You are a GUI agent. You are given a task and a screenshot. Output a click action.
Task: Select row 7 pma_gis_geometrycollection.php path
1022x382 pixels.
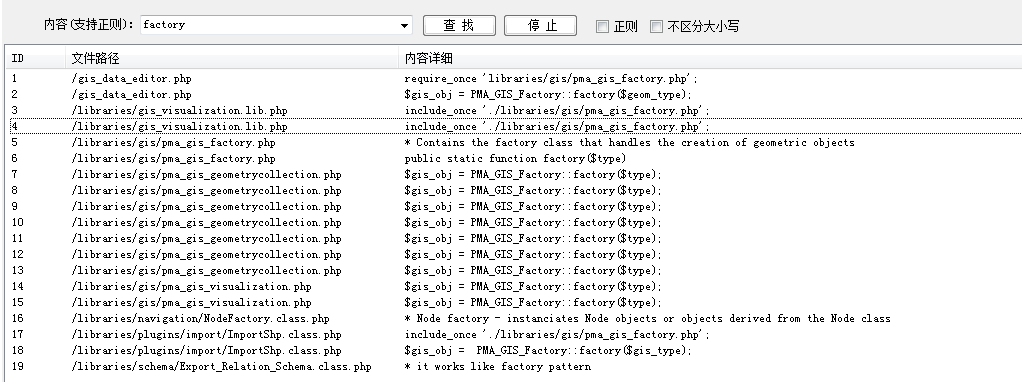pos(207,175)
